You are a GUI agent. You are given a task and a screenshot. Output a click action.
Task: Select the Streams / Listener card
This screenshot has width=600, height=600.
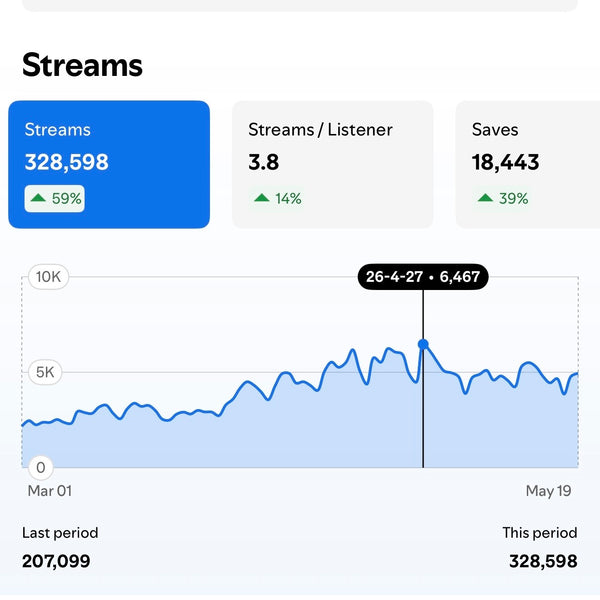[x=333, y=165]
